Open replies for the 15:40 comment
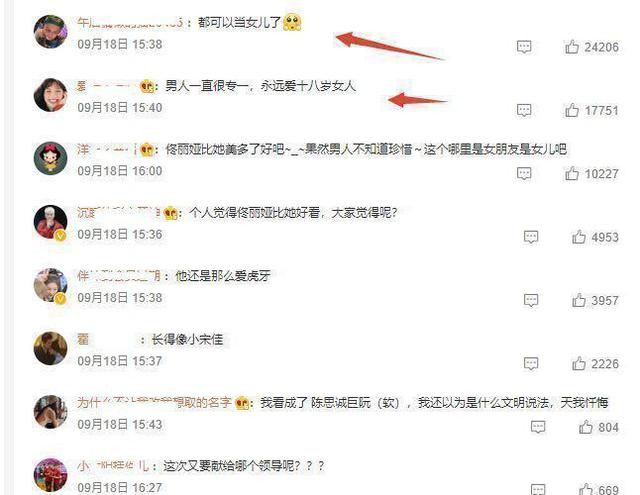 point(524,110)
